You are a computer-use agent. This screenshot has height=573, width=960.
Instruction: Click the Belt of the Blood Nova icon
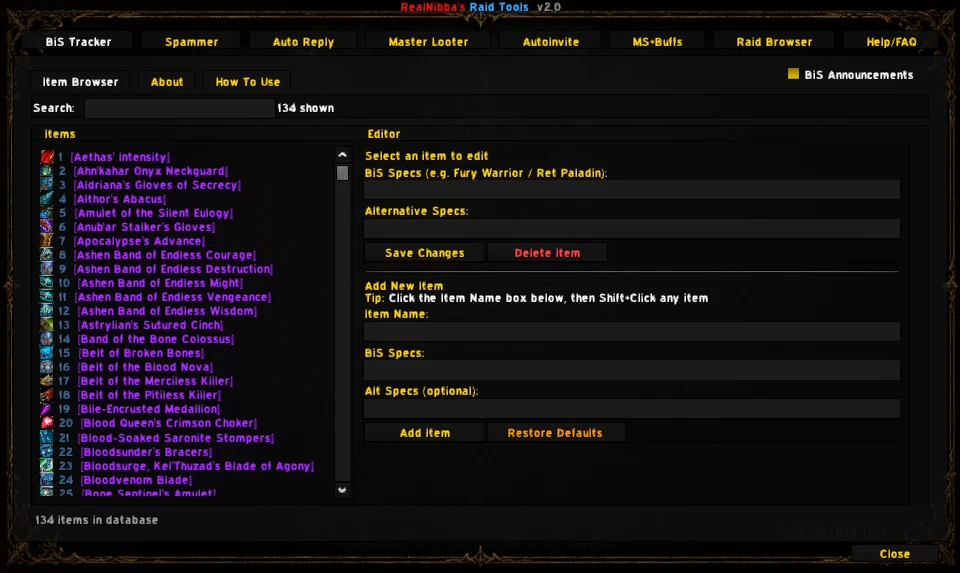tap(47, 367)
